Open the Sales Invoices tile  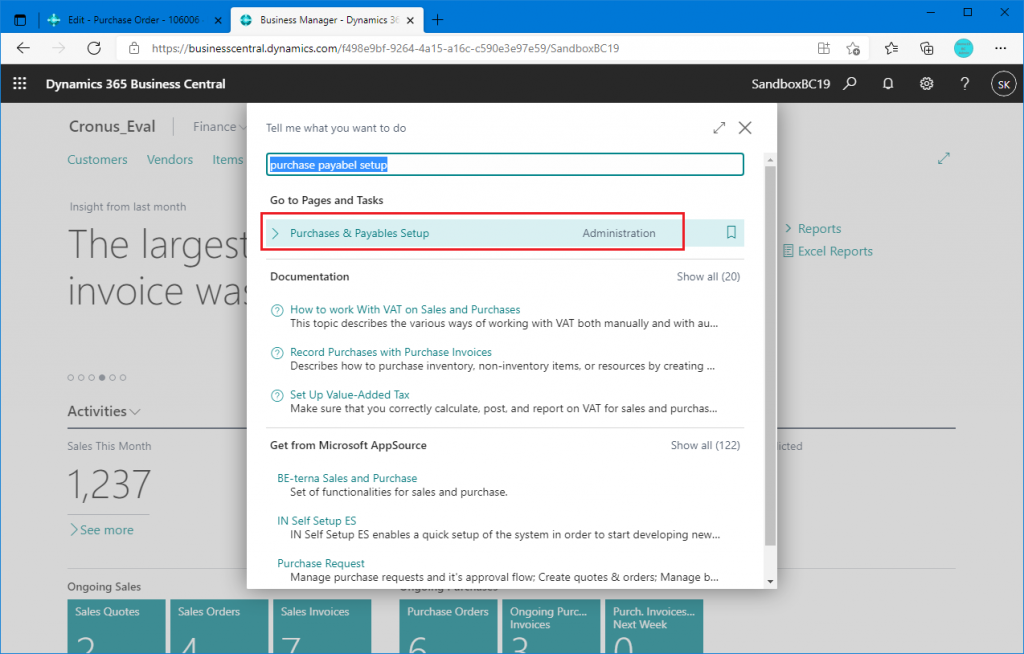click(322, 627)
